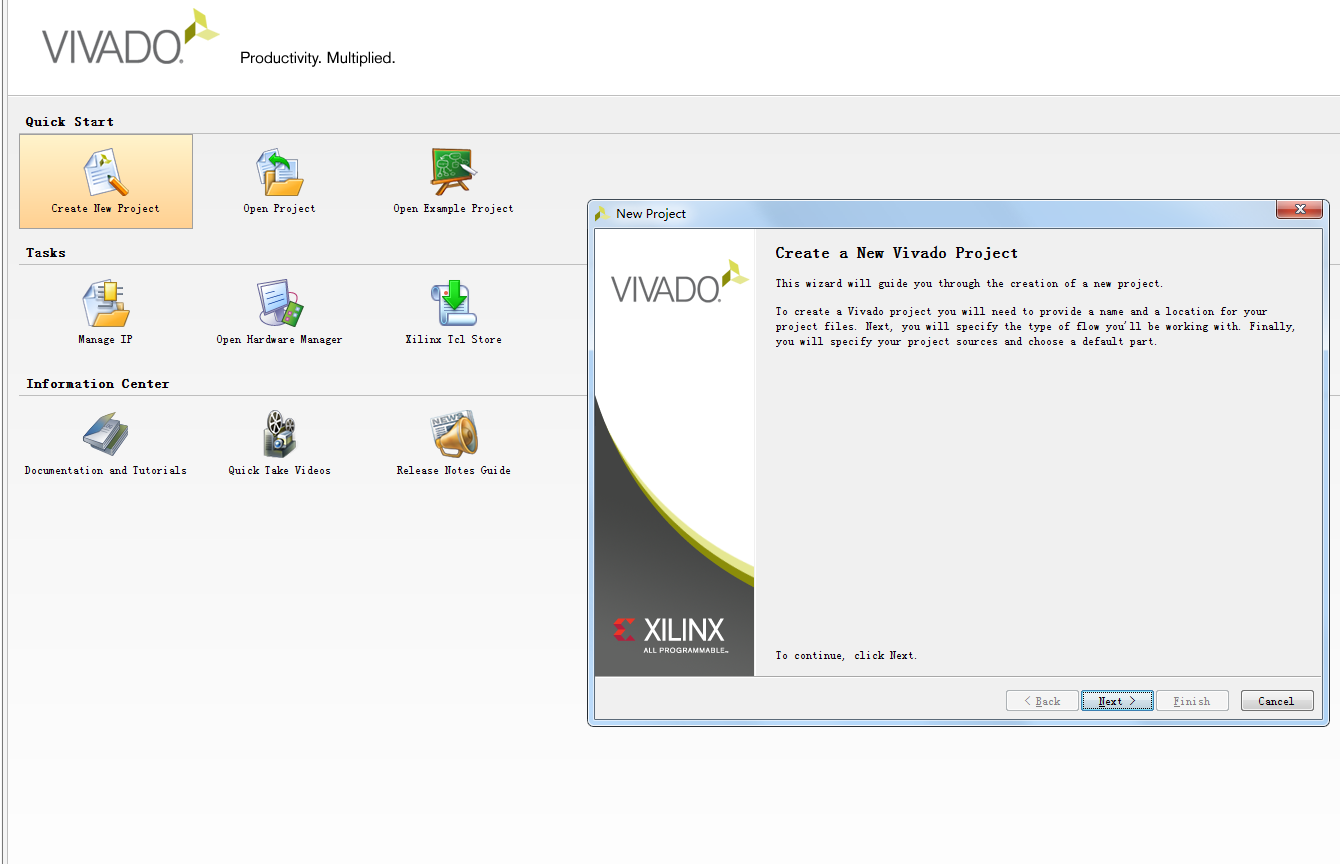Viewport: 1340px width, 864px height.
Task: Close the New Project dialog window
Action: (x=1300, y=209)
